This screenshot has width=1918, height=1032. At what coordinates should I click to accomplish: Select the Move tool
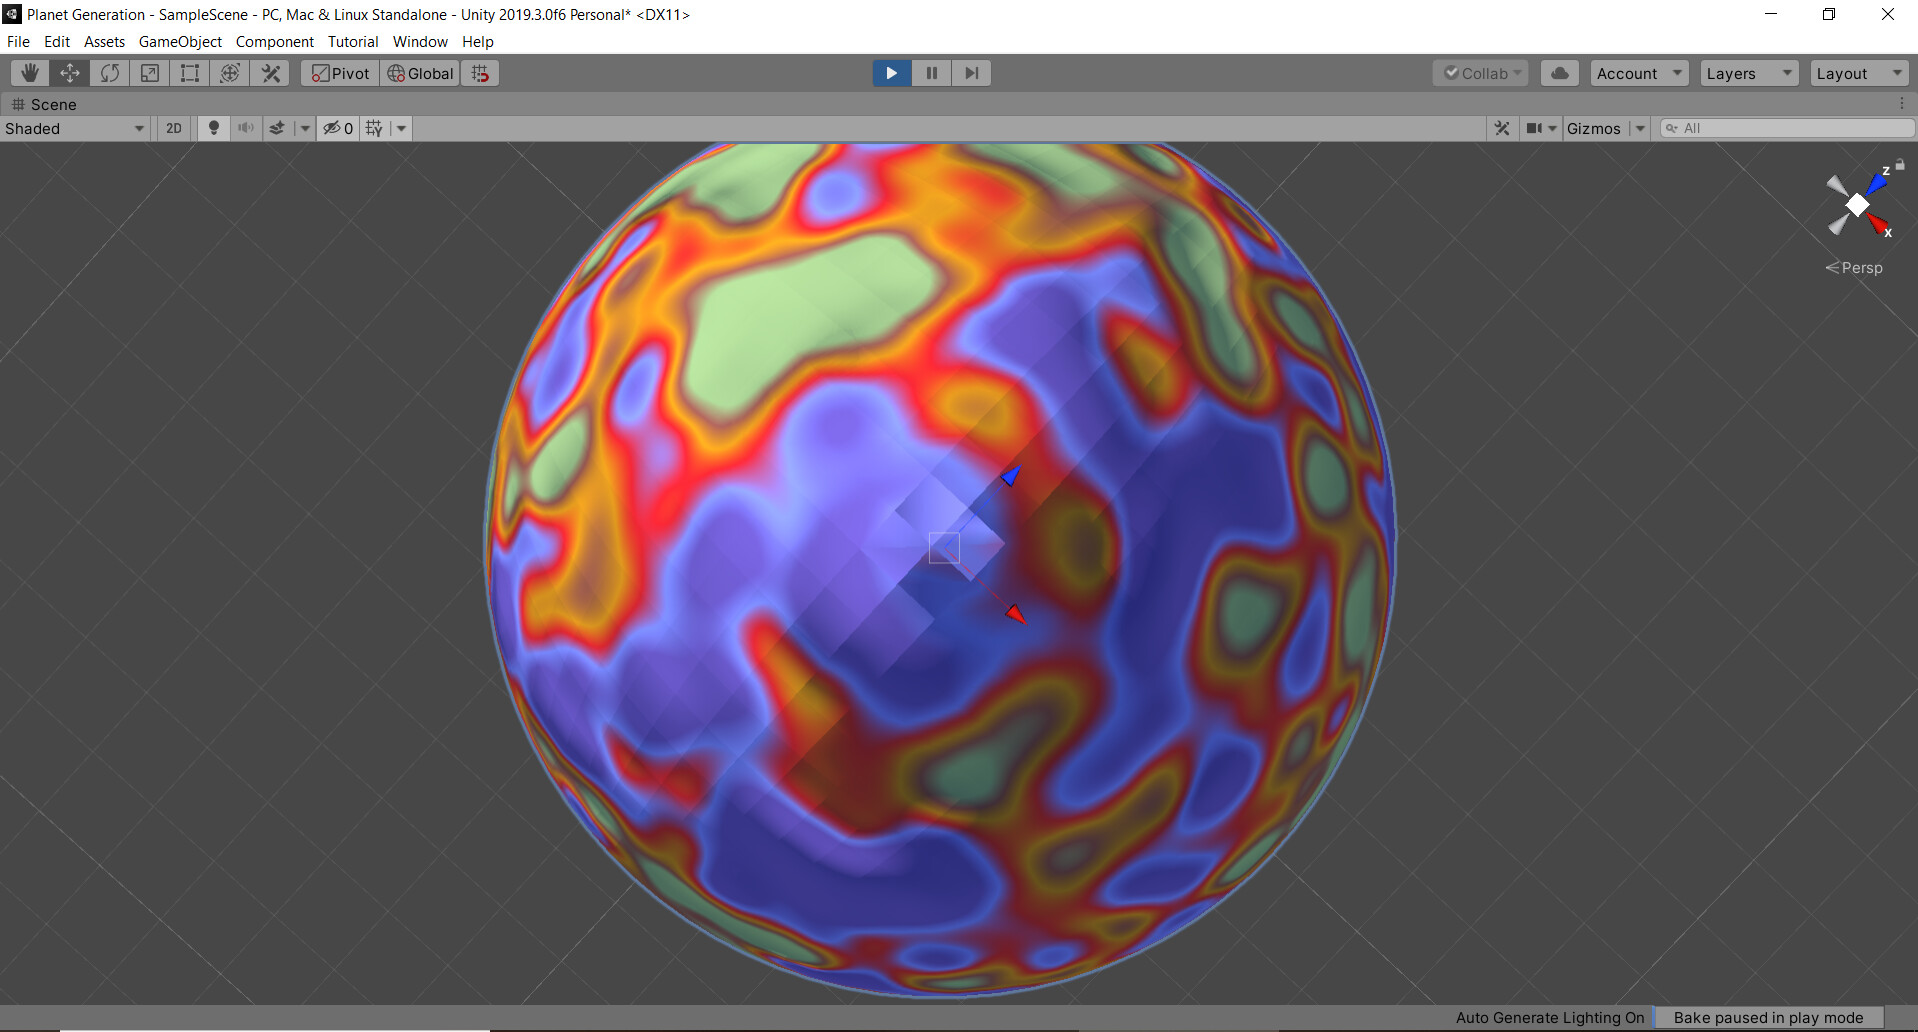click(69, 72)
